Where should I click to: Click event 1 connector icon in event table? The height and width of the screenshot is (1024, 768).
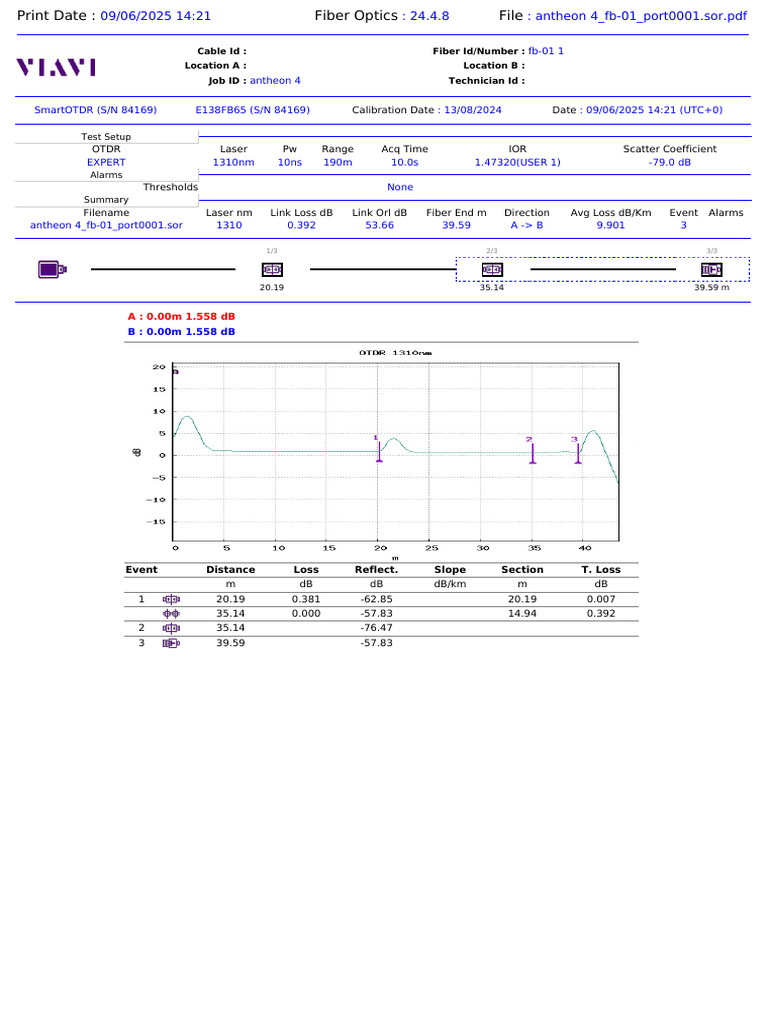pyautogui.click(x=171, y=599)
